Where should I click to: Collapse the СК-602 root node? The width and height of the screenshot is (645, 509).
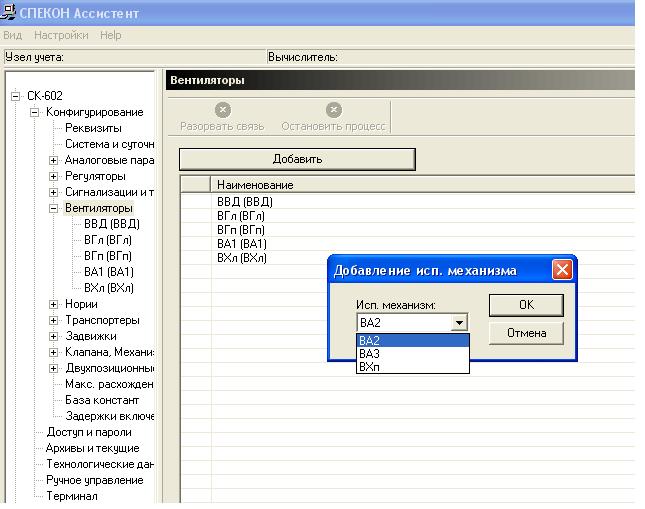coord(16,96)
